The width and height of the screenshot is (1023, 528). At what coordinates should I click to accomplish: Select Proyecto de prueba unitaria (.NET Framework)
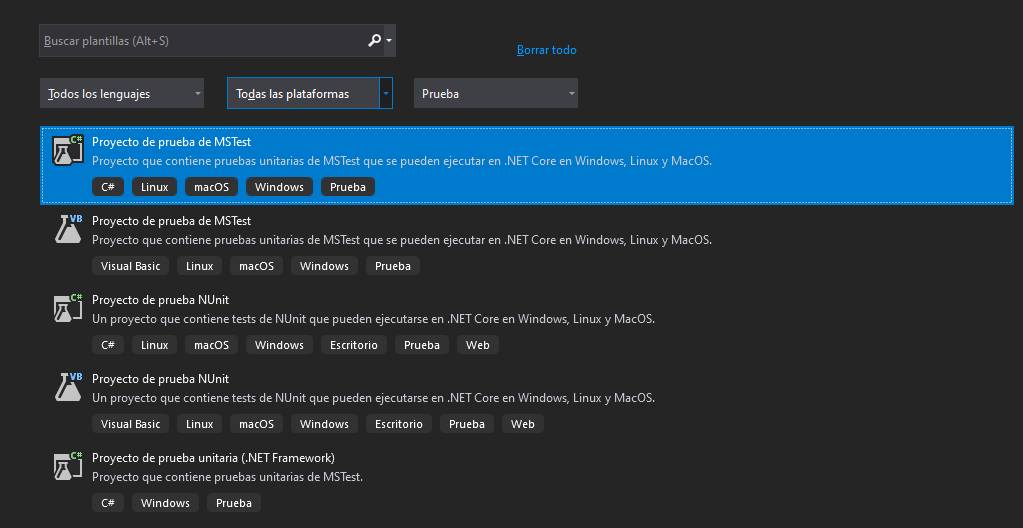(x=213, y=458)
